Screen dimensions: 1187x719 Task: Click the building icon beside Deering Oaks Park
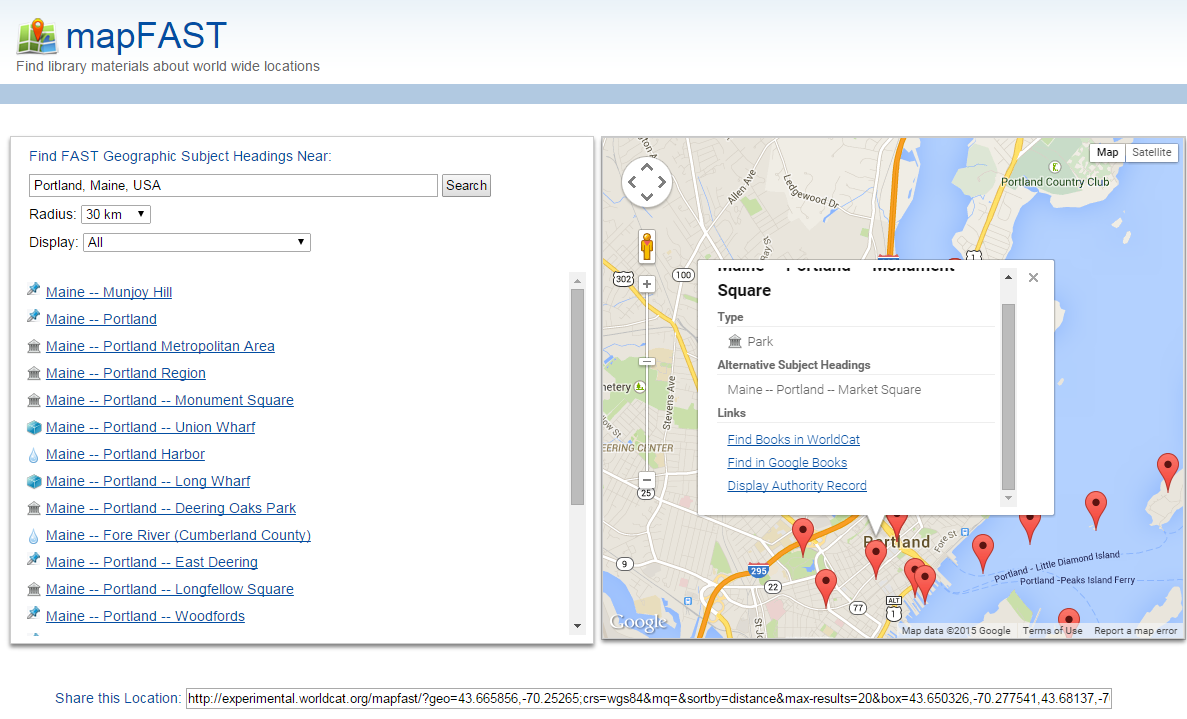[x=33, y=509]
